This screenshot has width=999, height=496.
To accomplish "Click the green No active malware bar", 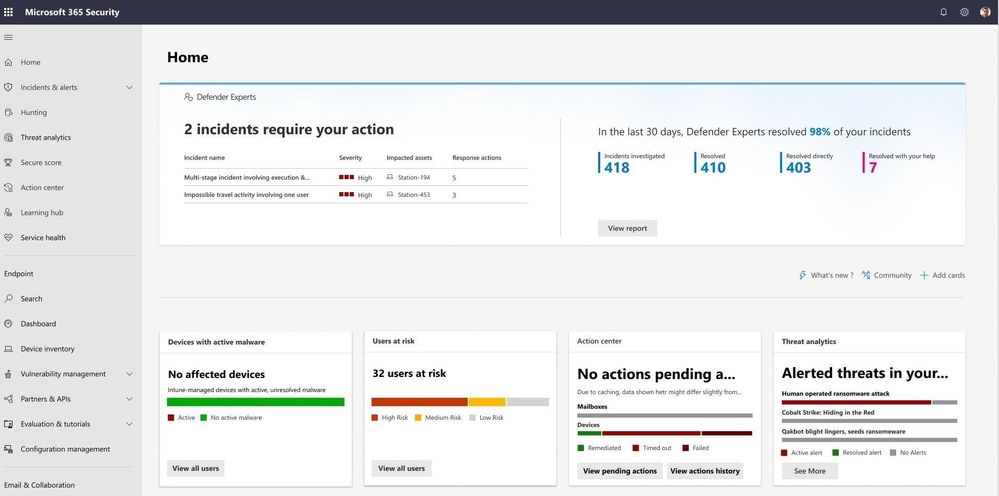I will [255, 402].
